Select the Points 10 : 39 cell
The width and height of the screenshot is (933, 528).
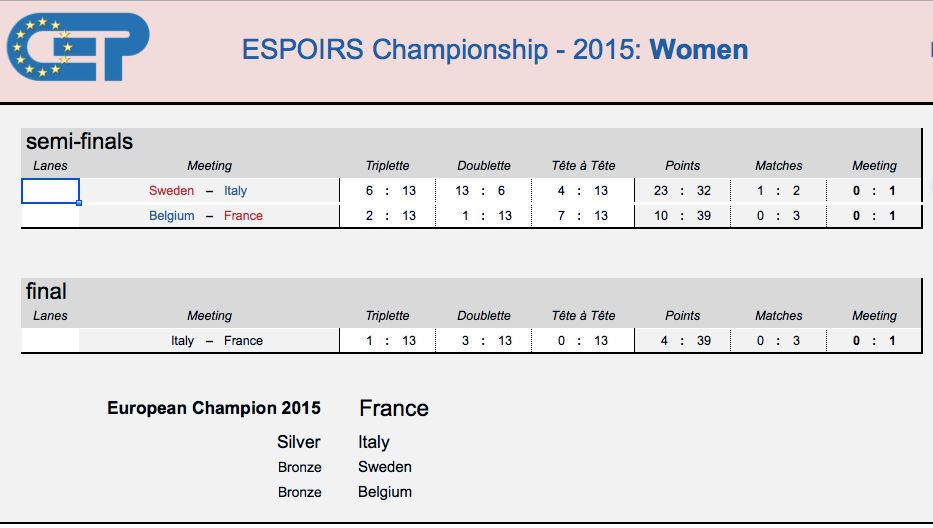682,215
